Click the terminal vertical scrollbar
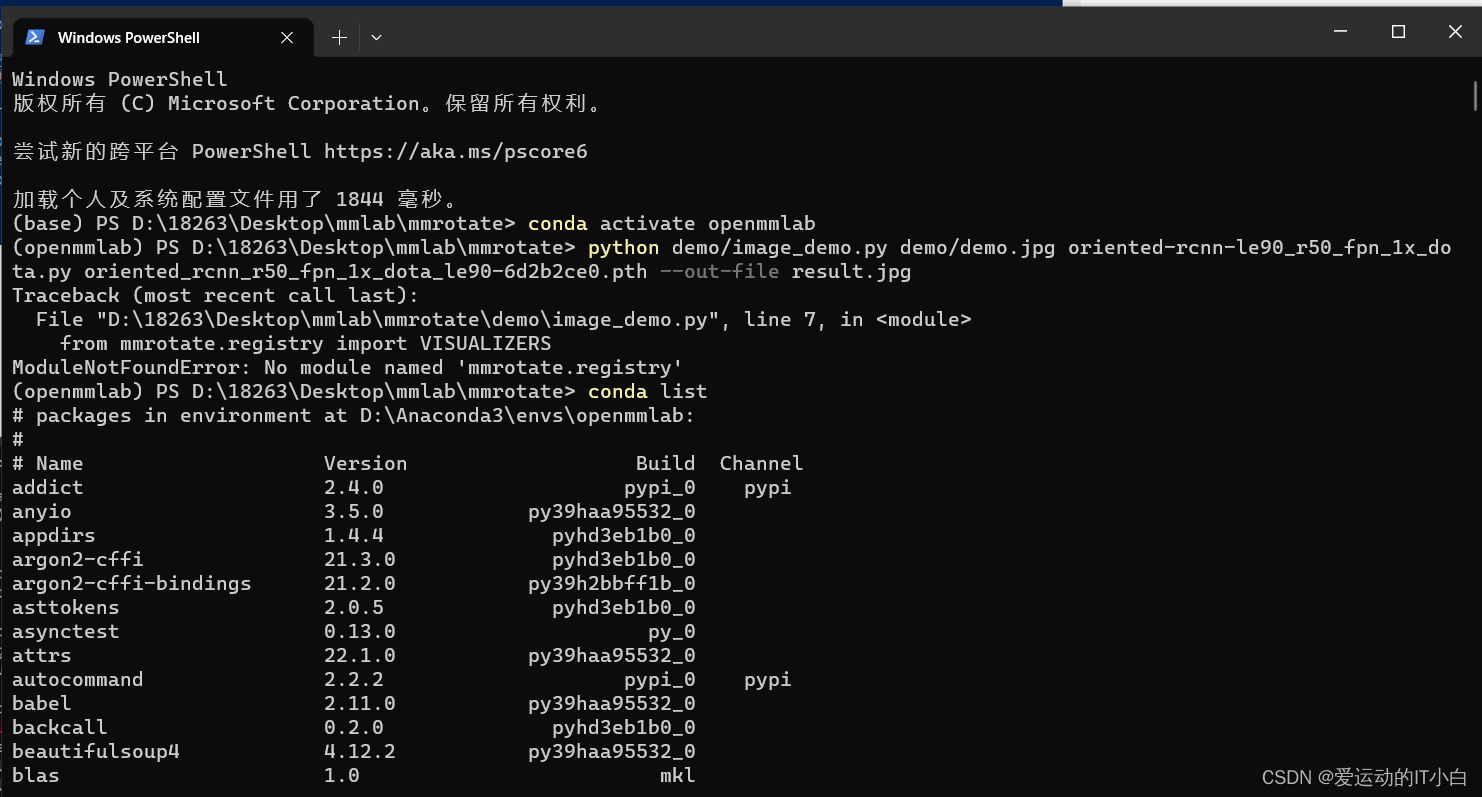This screenshot has width=1482, height=797. [x=1475, y=95]
